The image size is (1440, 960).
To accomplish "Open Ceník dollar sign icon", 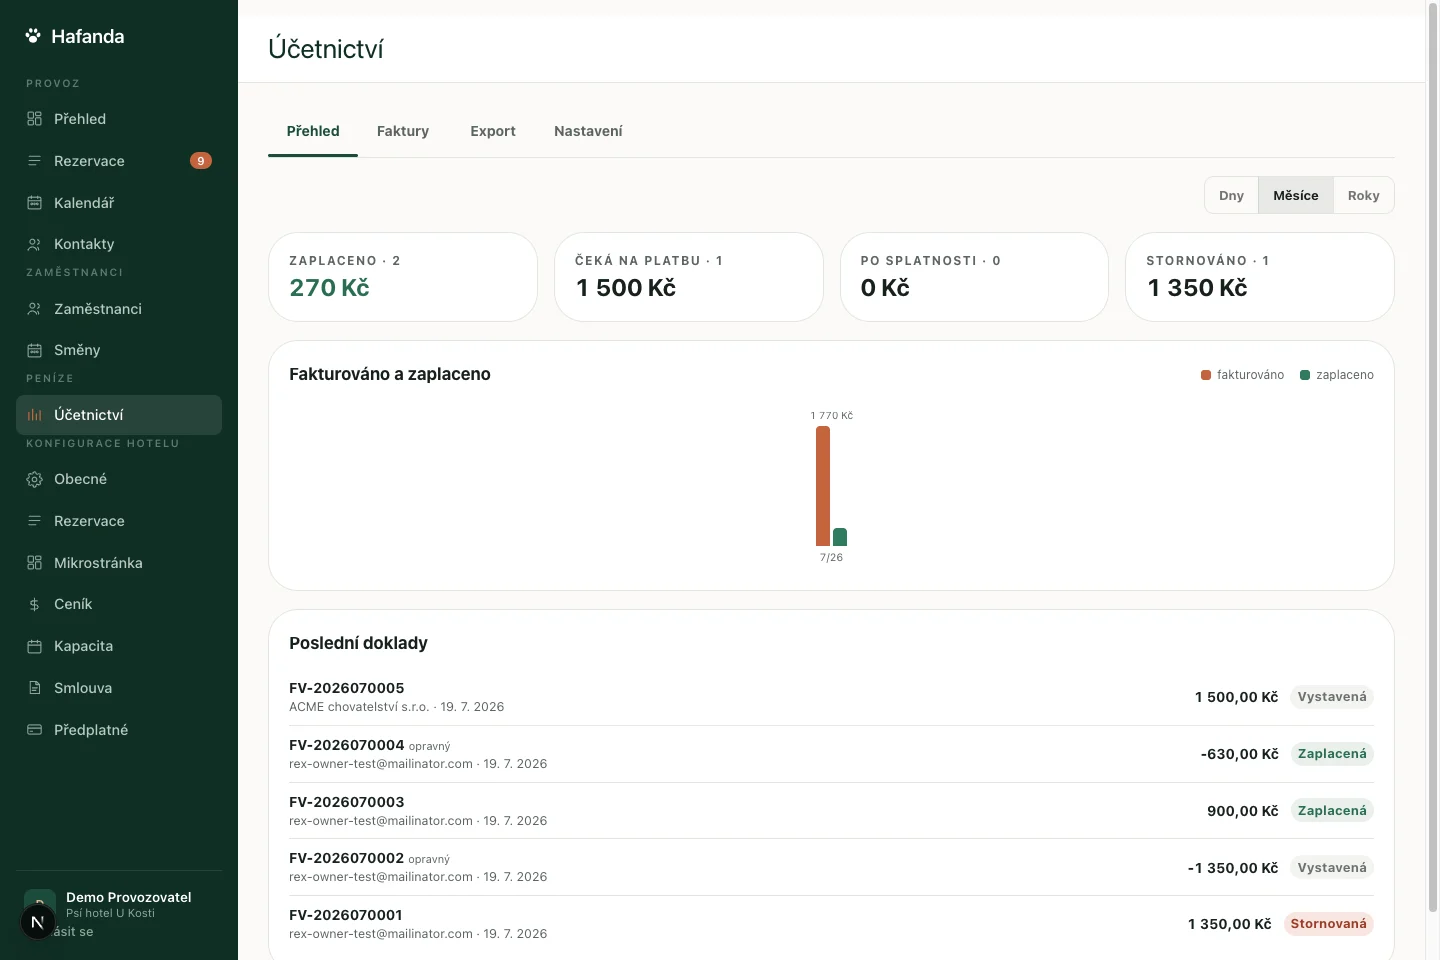I will (34, 604).
